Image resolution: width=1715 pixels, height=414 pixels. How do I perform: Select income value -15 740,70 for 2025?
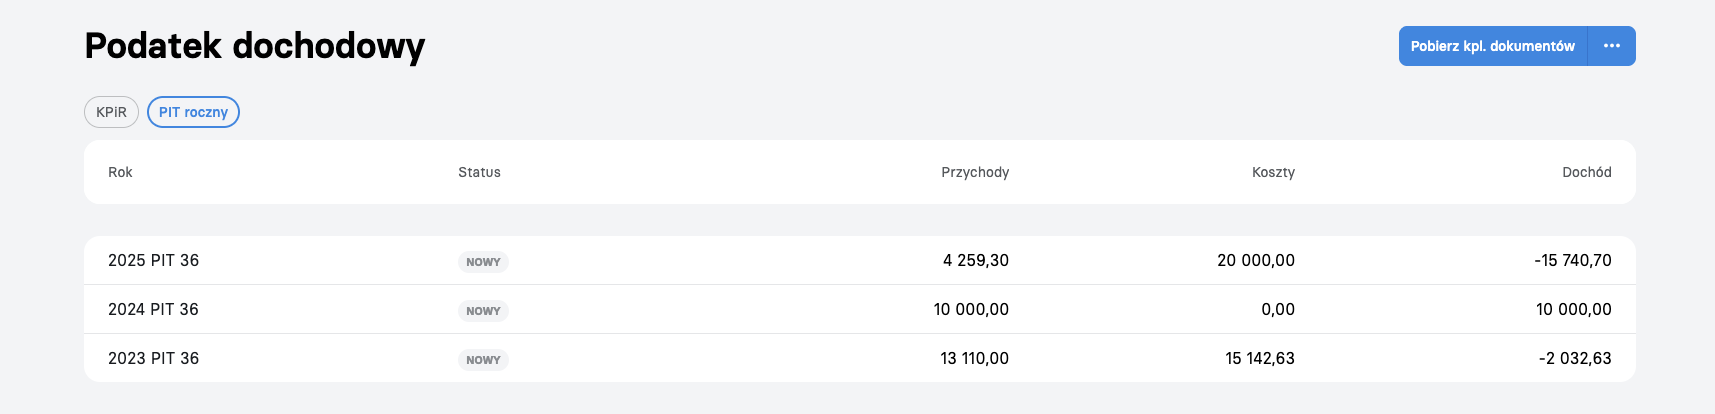pos(1573,260)
